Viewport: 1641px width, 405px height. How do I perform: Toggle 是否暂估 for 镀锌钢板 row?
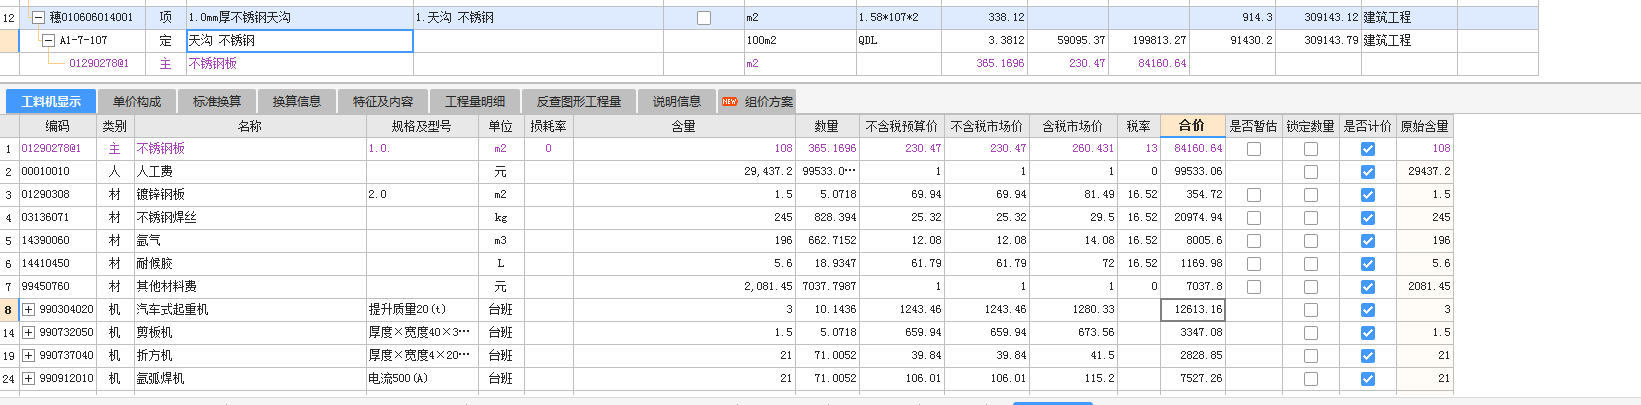coord(1254,195)
